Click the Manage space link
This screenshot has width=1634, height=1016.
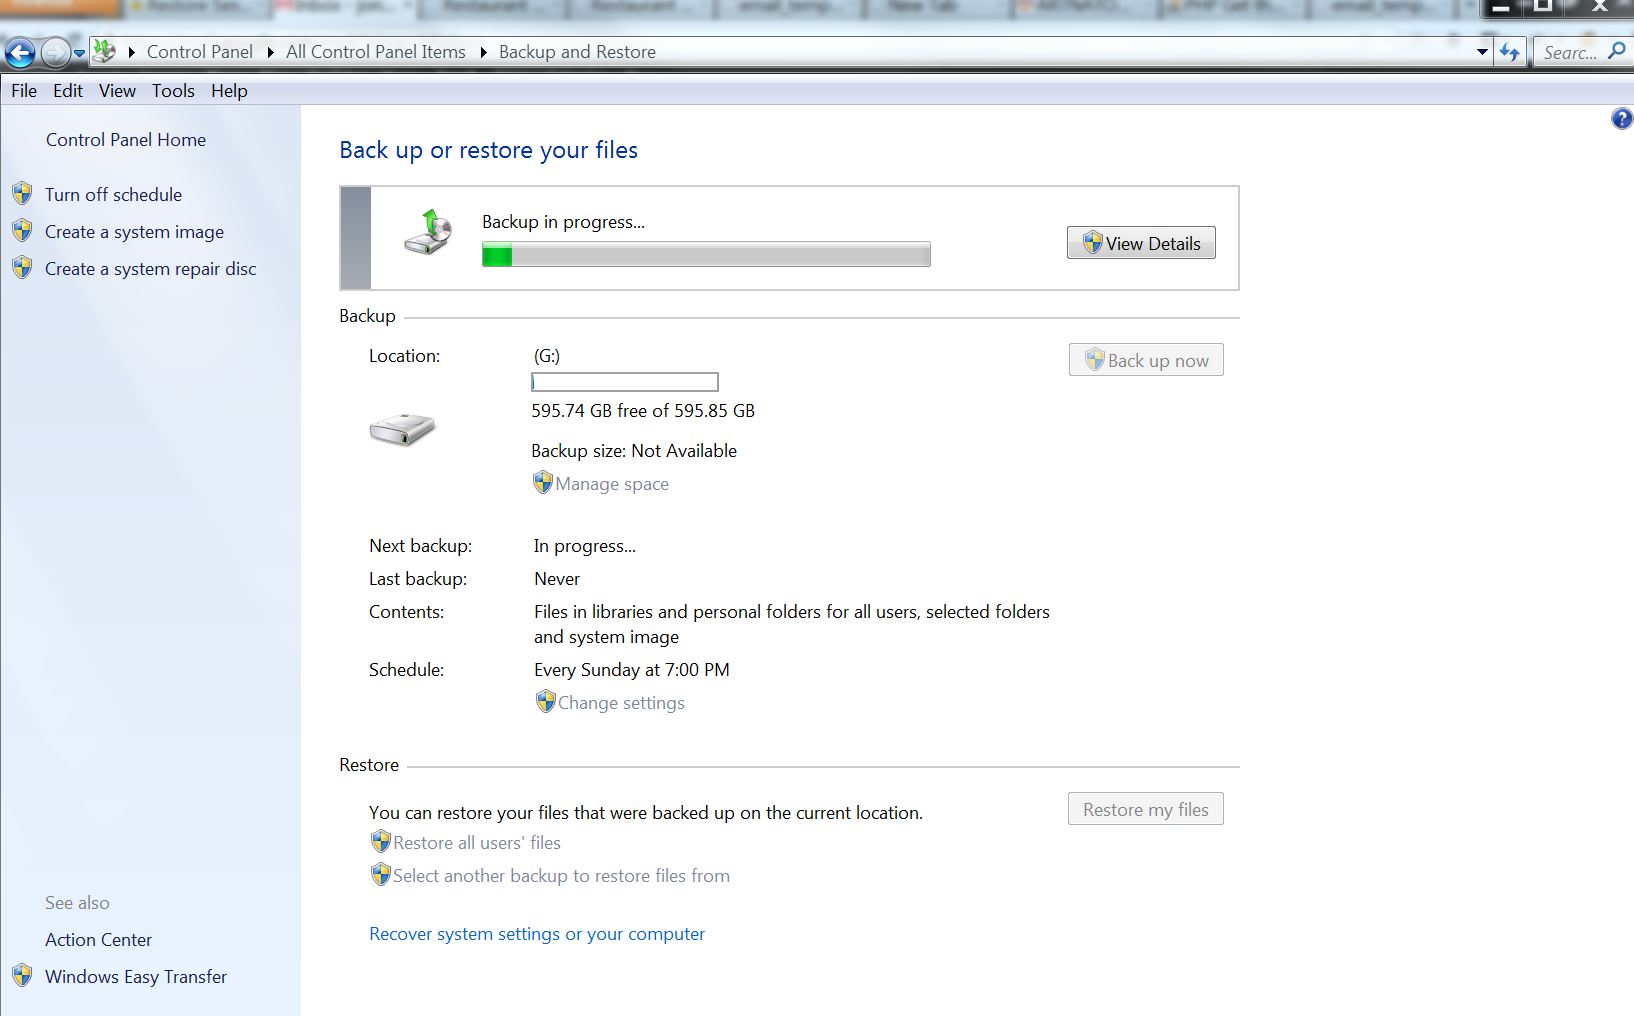pyautogui.click(x=612, y=484)
